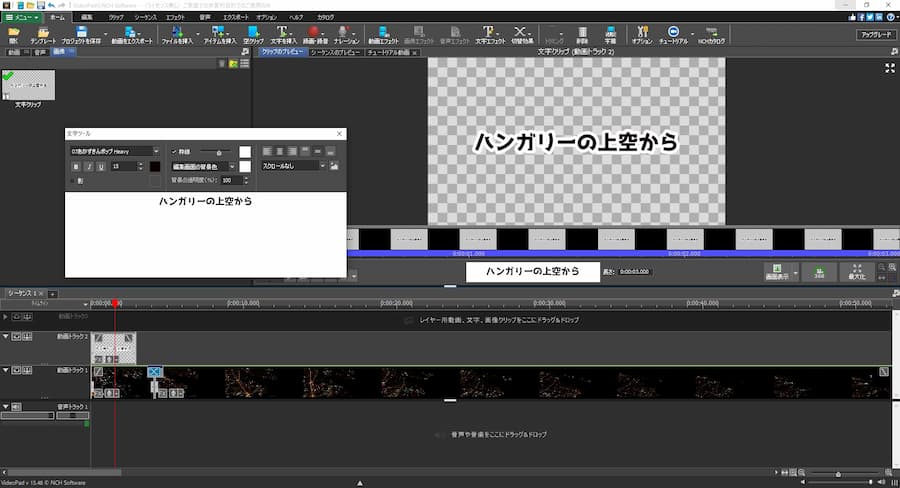This screenshot has height=488, width=900.
Task: Click the ナレーション microphone icon
Action: pyautogui.click(x=346, y=35)
